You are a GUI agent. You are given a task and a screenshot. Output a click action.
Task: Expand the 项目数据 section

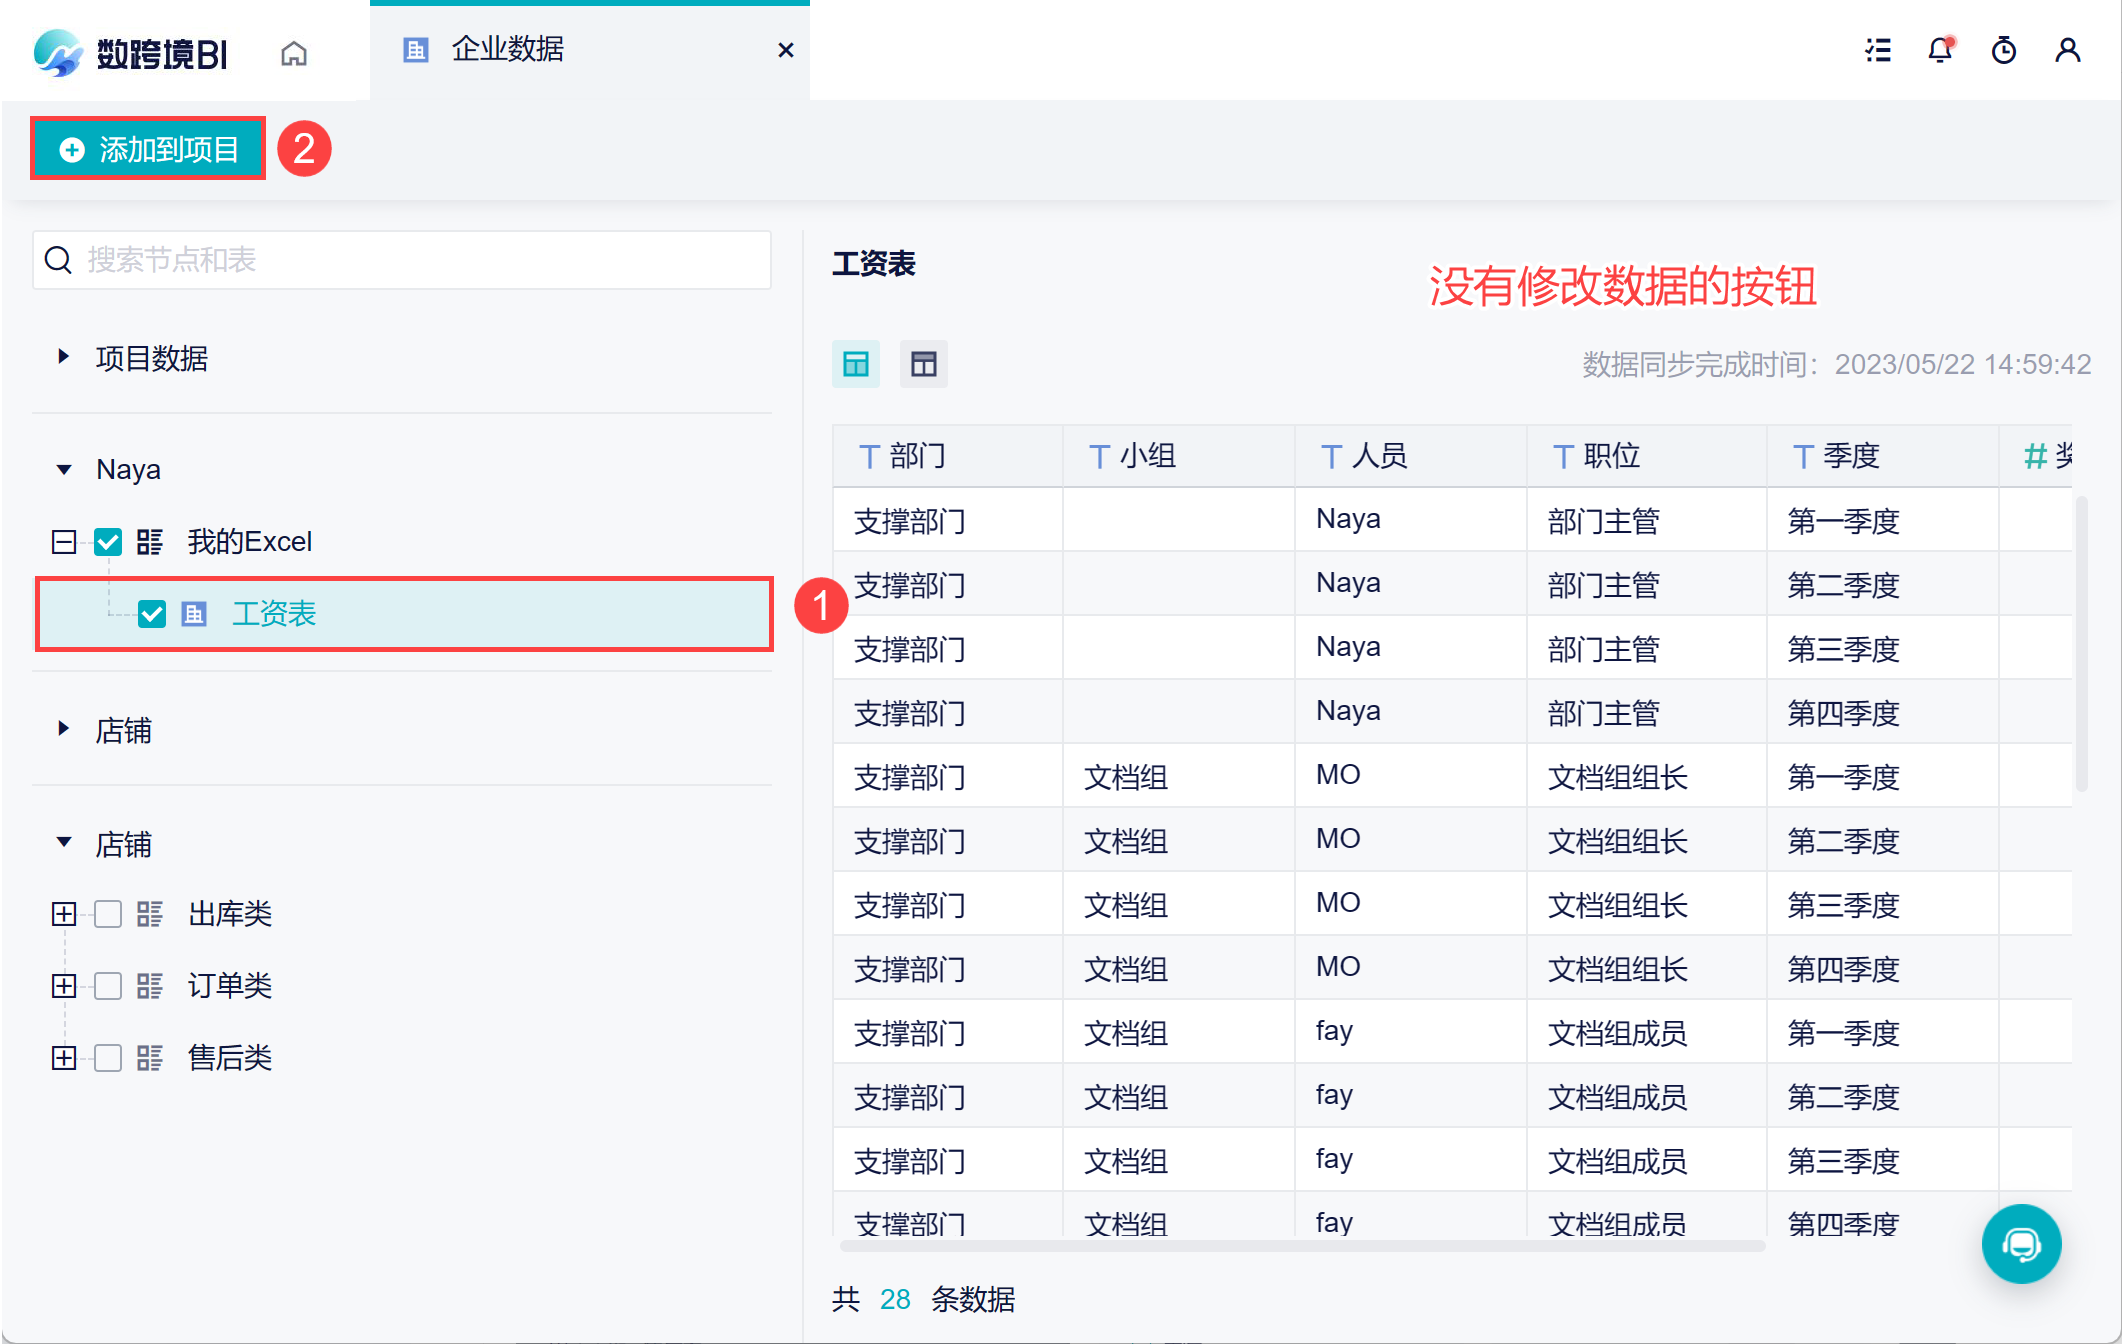[x=64, y=357]
